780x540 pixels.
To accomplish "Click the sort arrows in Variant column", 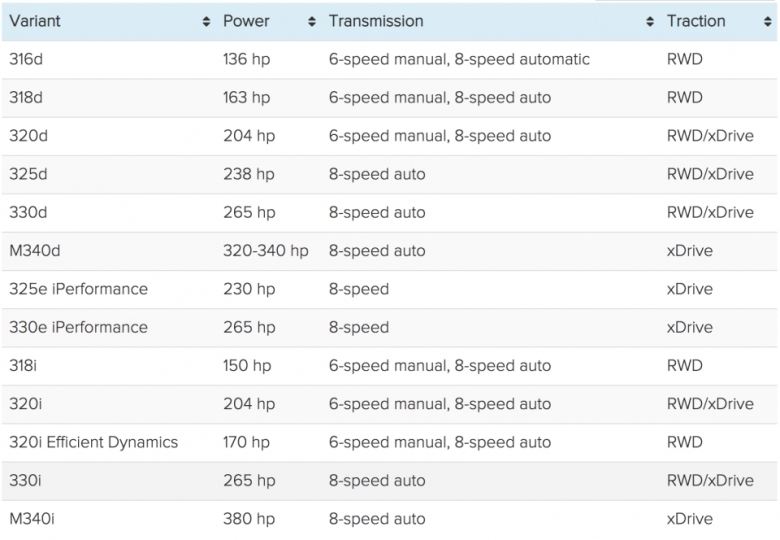I will [206, 22].
